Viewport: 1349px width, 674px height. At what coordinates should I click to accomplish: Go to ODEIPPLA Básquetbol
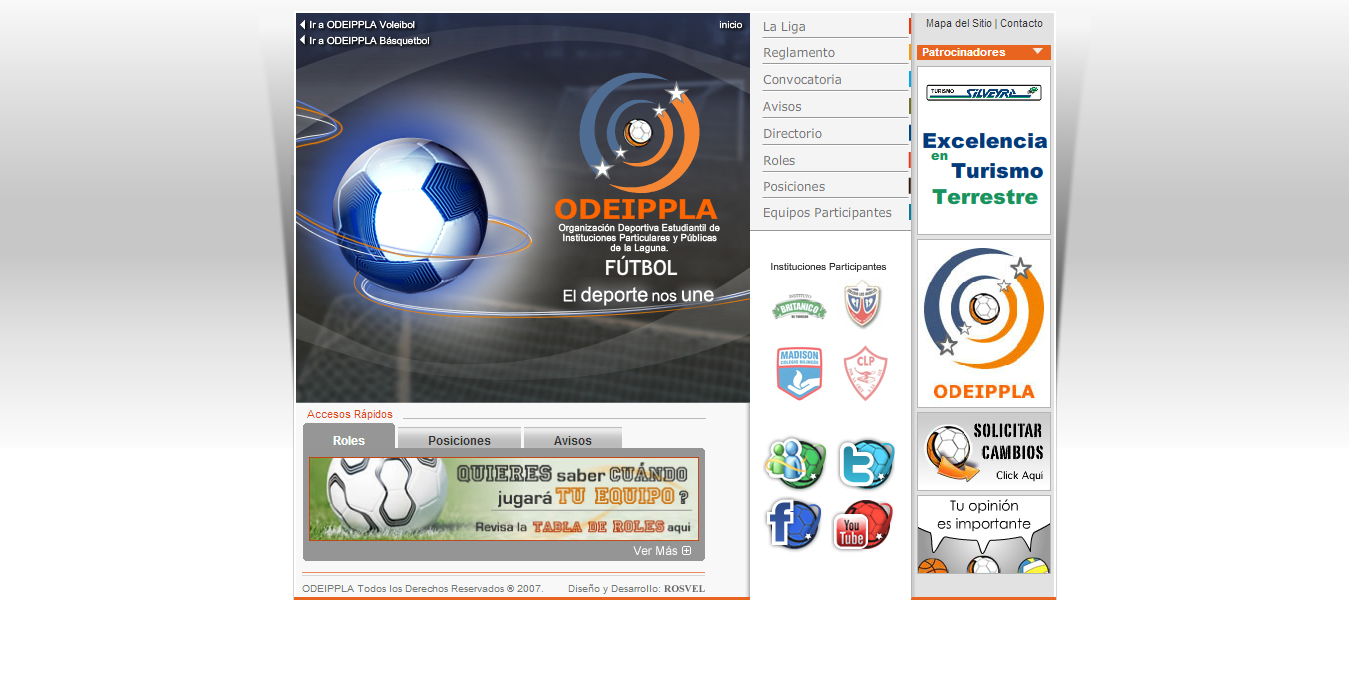tap(369, 40)
